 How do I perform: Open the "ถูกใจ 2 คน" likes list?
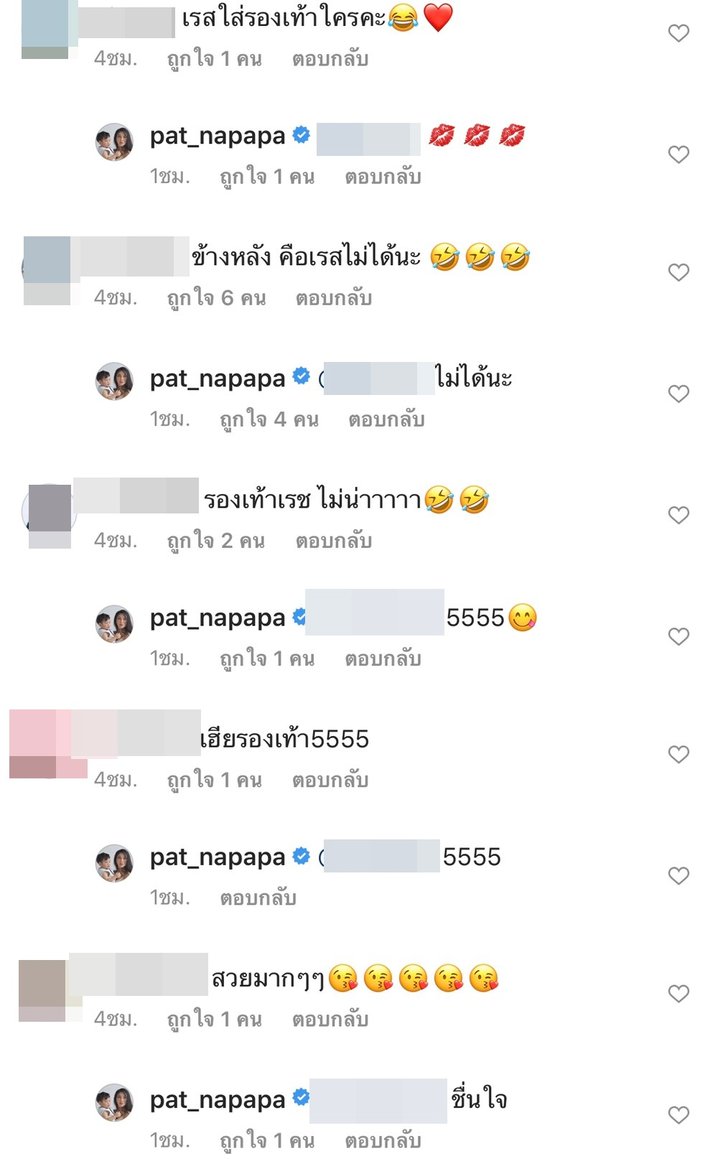pyautogui.click(x=215, y=541)
